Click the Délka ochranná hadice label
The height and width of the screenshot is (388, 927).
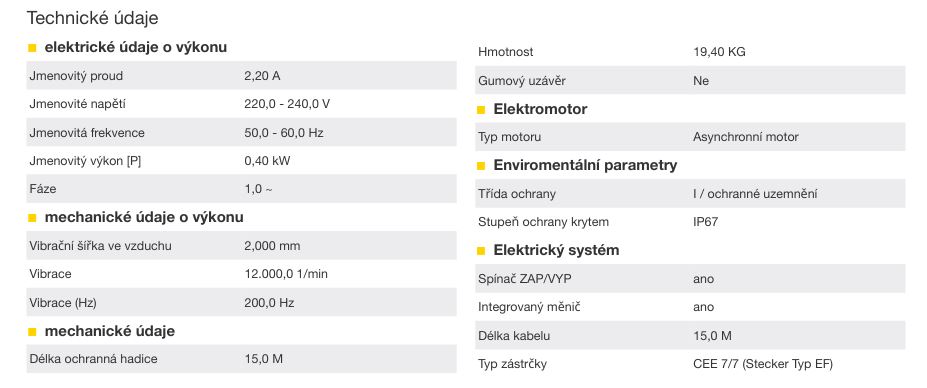coord(93,359)
